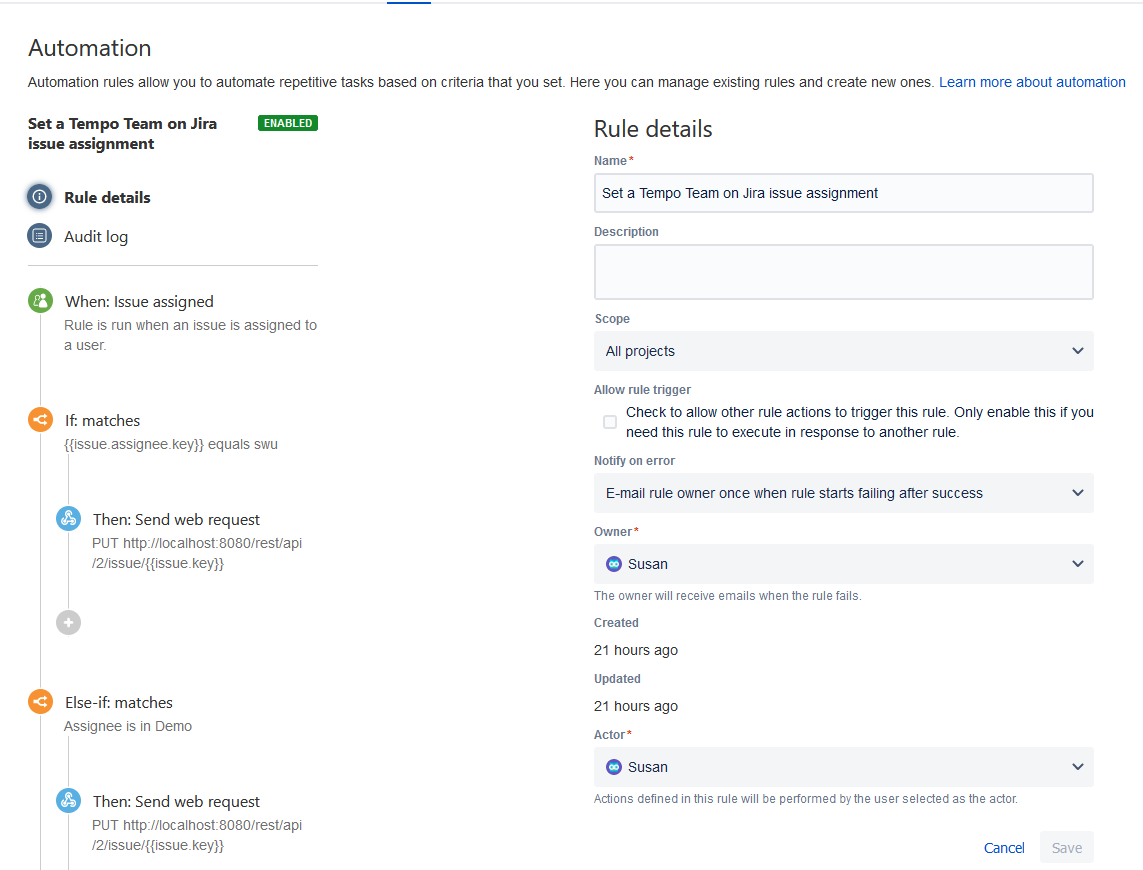Click the Else-if: matches condition icon
This screenshot has height=870, width=1143.
[40, 702]
